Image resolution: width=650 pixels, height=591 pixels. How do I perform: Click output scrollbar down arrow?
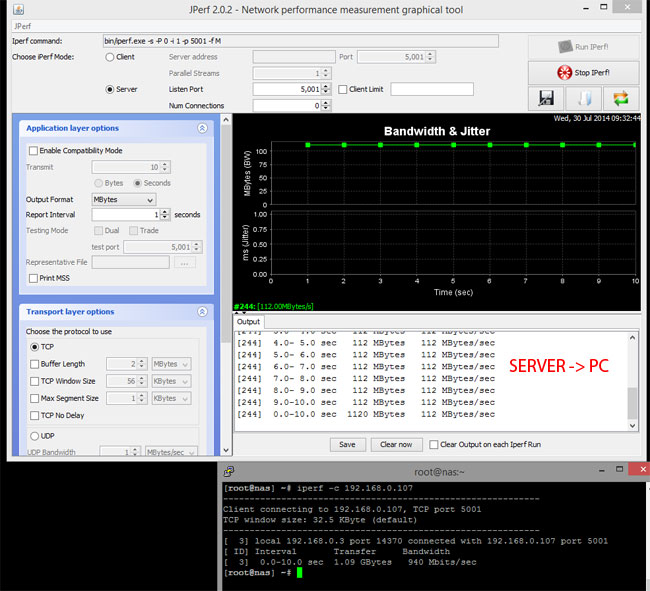[x=632, y=425]
